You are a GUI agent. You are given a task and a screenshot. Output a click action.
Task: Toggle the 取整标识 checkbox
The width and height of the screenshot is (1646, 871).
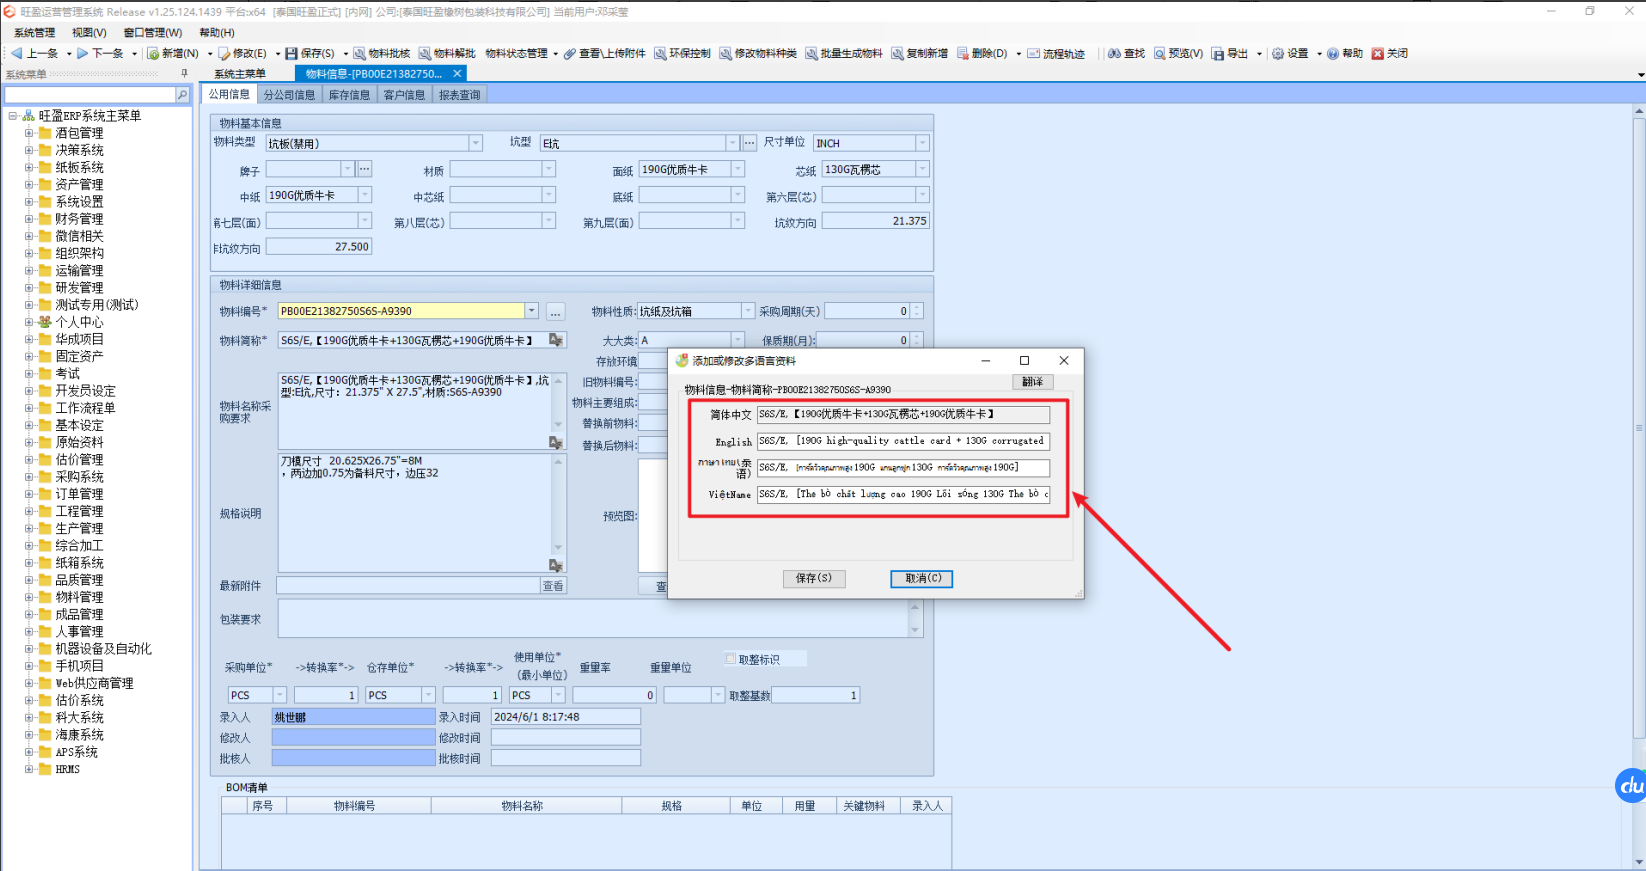coord(730,659)
